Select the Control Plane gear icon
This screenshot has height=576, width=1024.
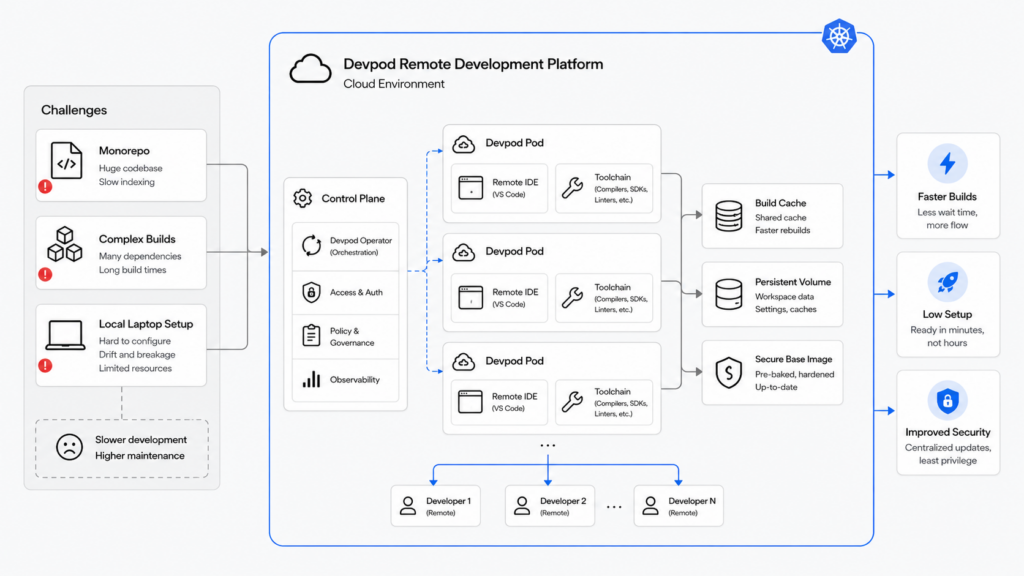tap(302, 198)
